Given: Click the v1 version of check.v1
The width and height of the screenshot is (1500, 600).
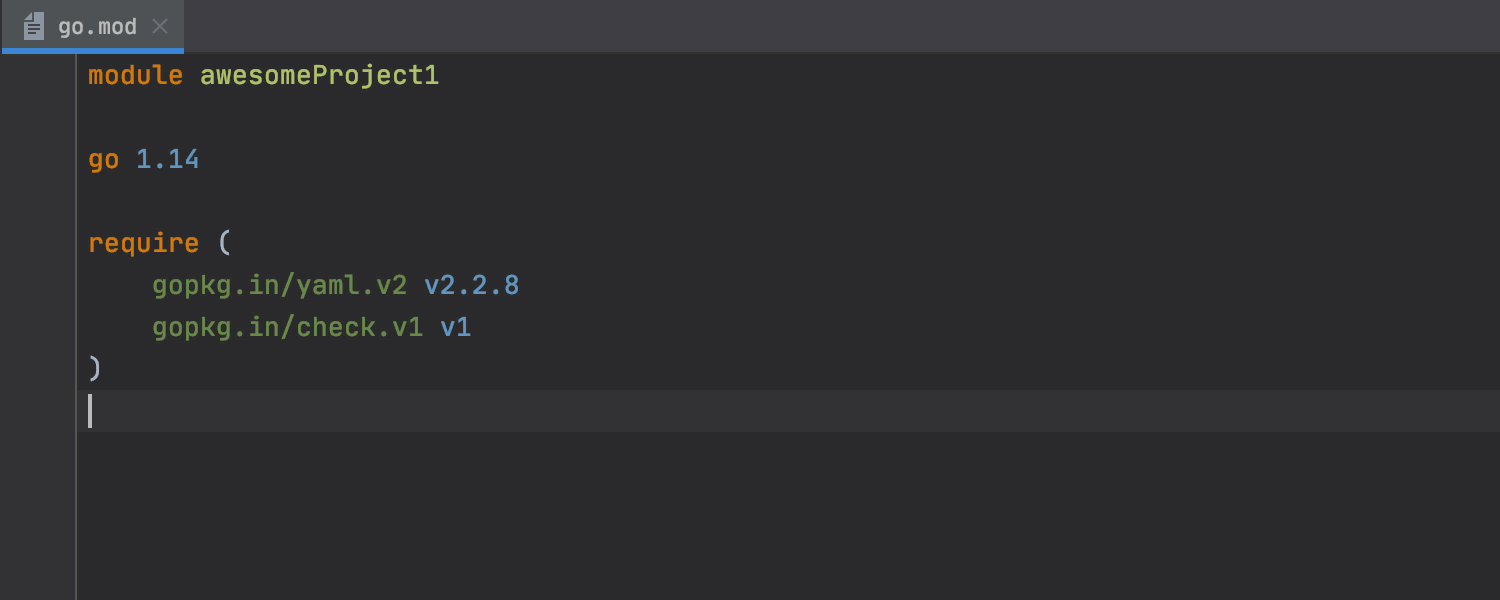Looking at the screenshot, I should [455, 328].
